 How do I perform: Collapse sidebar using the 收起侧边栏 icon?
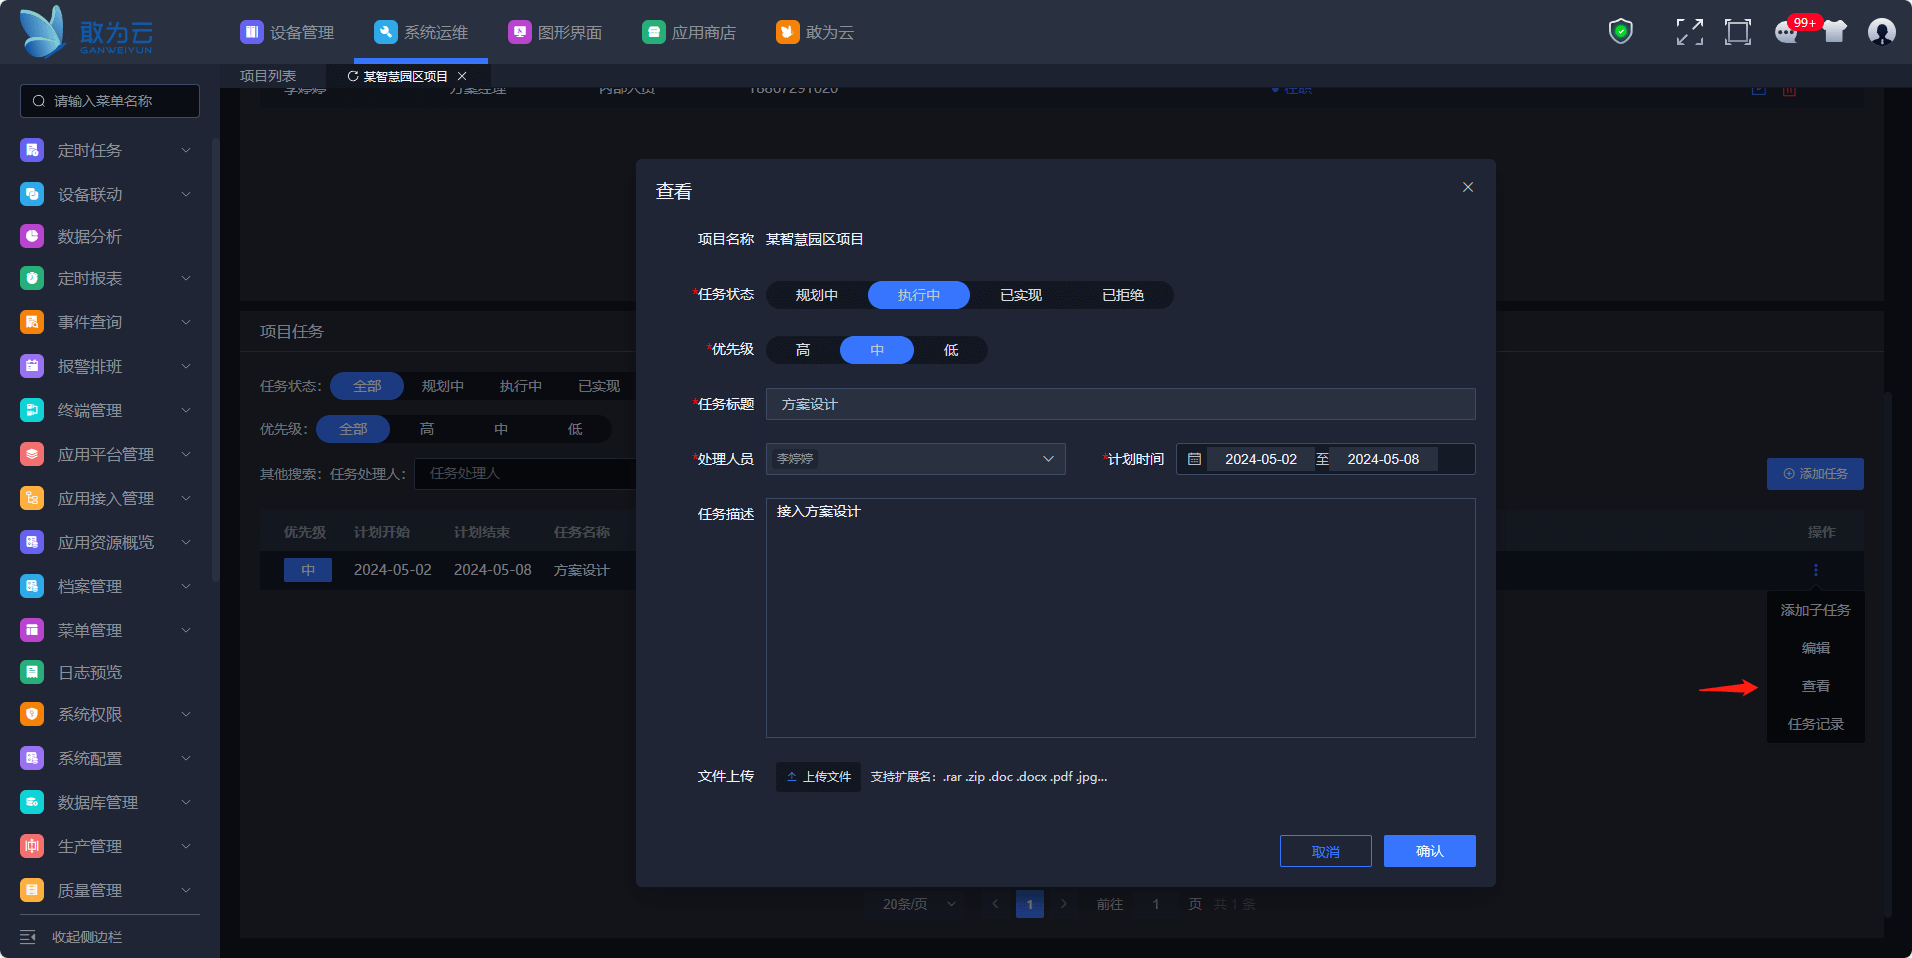(x=28, y=937)
